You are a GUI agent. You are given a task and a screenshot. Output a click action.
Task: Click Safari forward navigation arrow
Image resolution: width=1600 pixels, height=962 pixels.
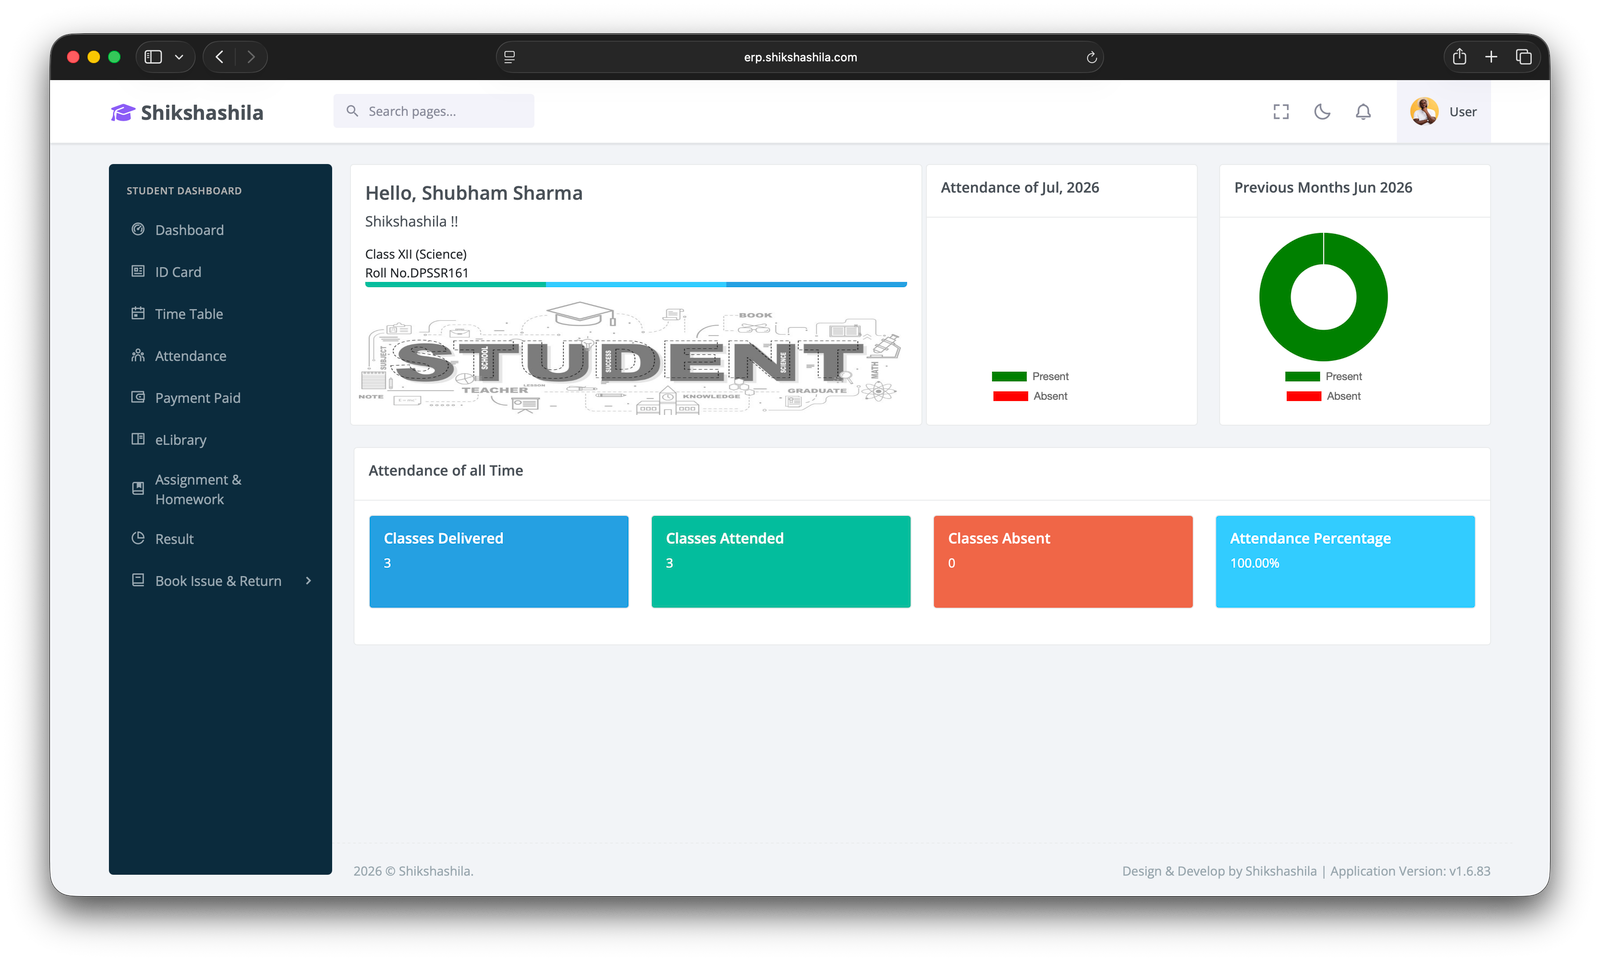click(251, 57)
